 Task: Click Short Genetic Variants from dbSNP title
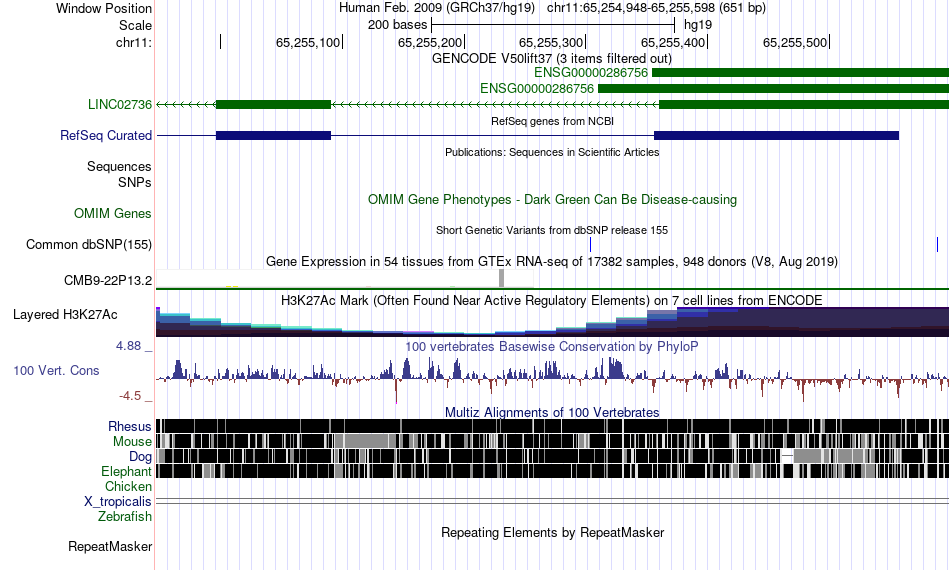click(x=552, y=230)
